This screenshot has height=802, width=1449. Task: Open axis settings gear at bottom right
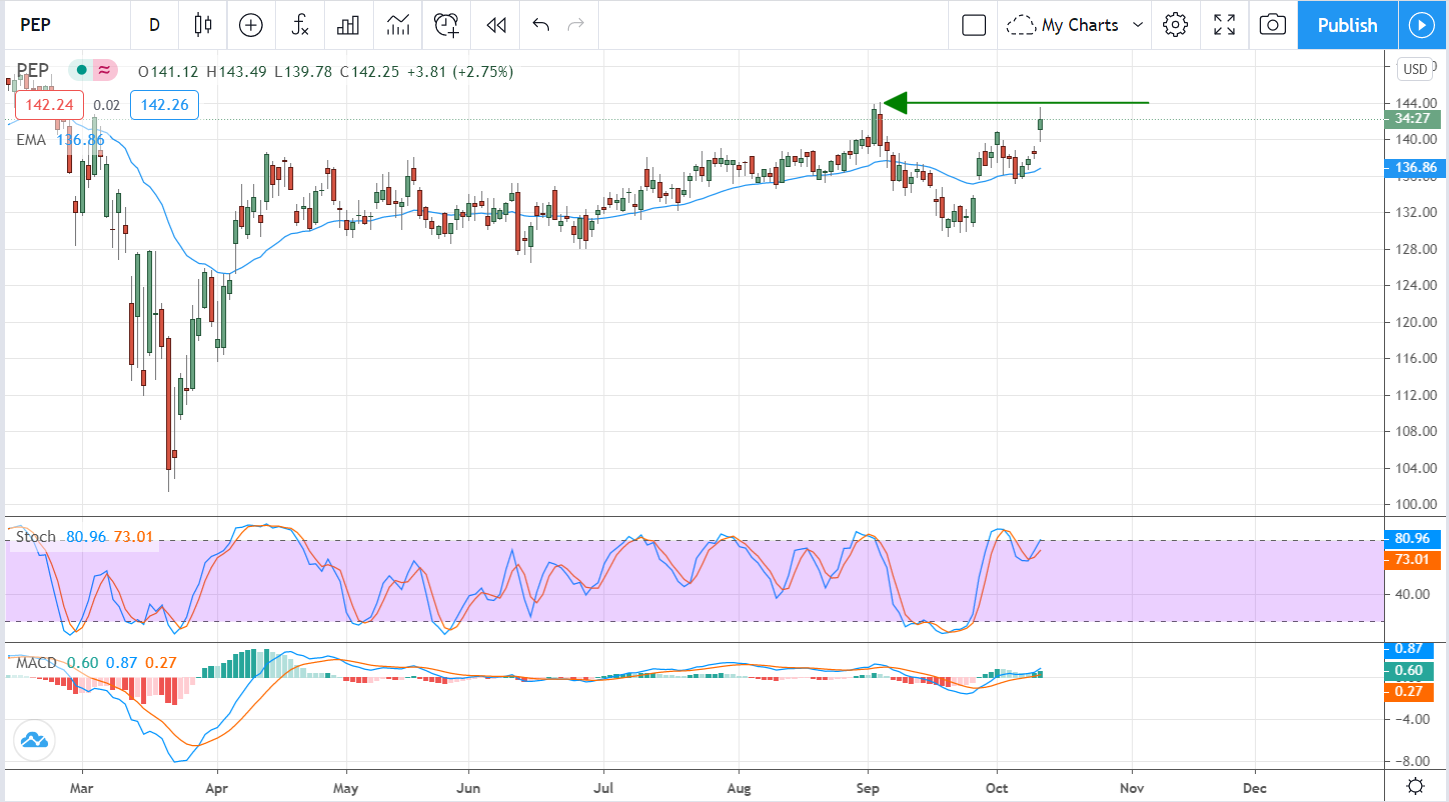1415,785
